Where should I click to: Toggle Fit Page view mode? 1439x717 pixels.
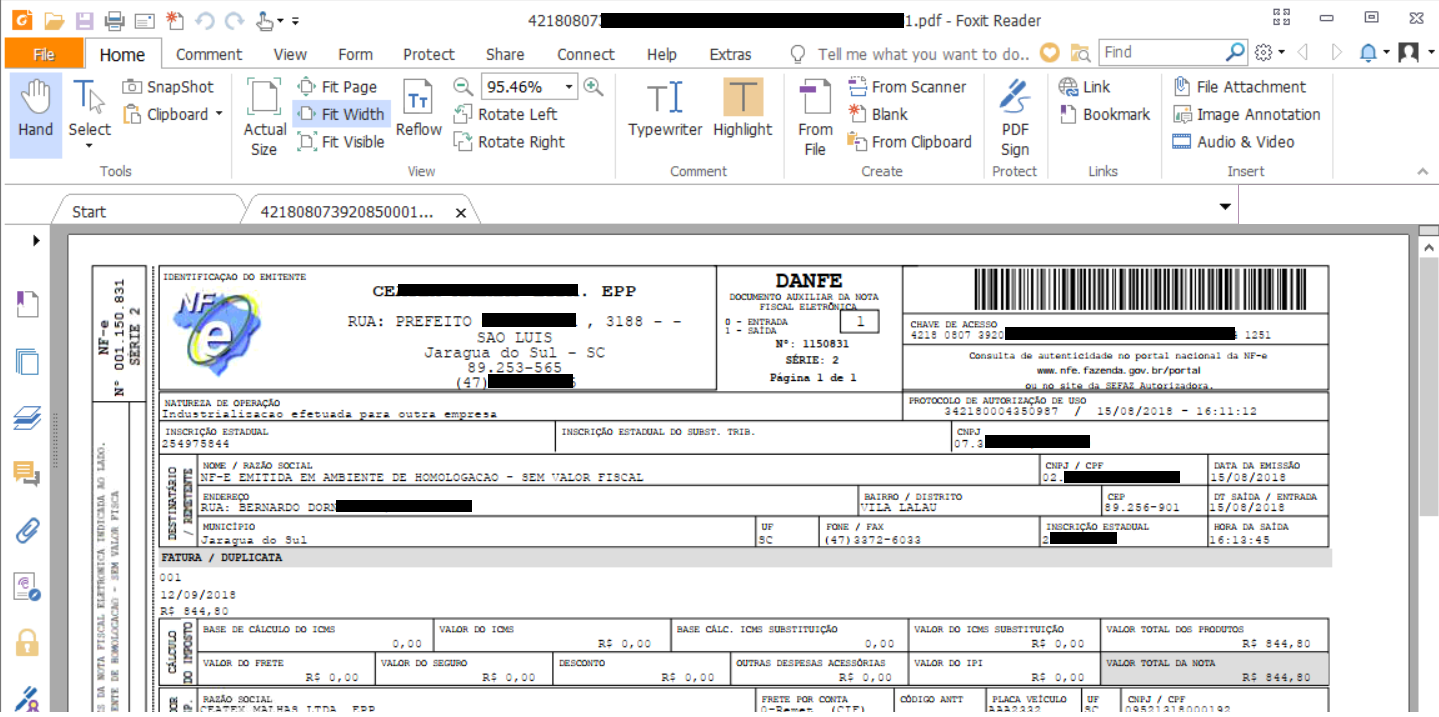[338, 87]
